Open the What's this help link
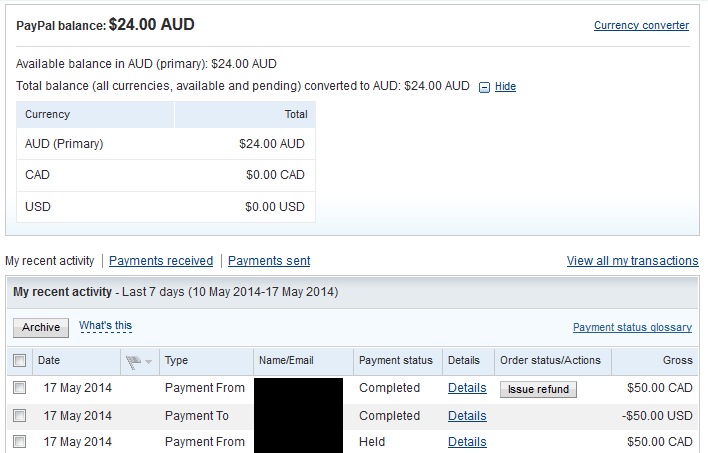The image size is (708, 453). point(106,326)
